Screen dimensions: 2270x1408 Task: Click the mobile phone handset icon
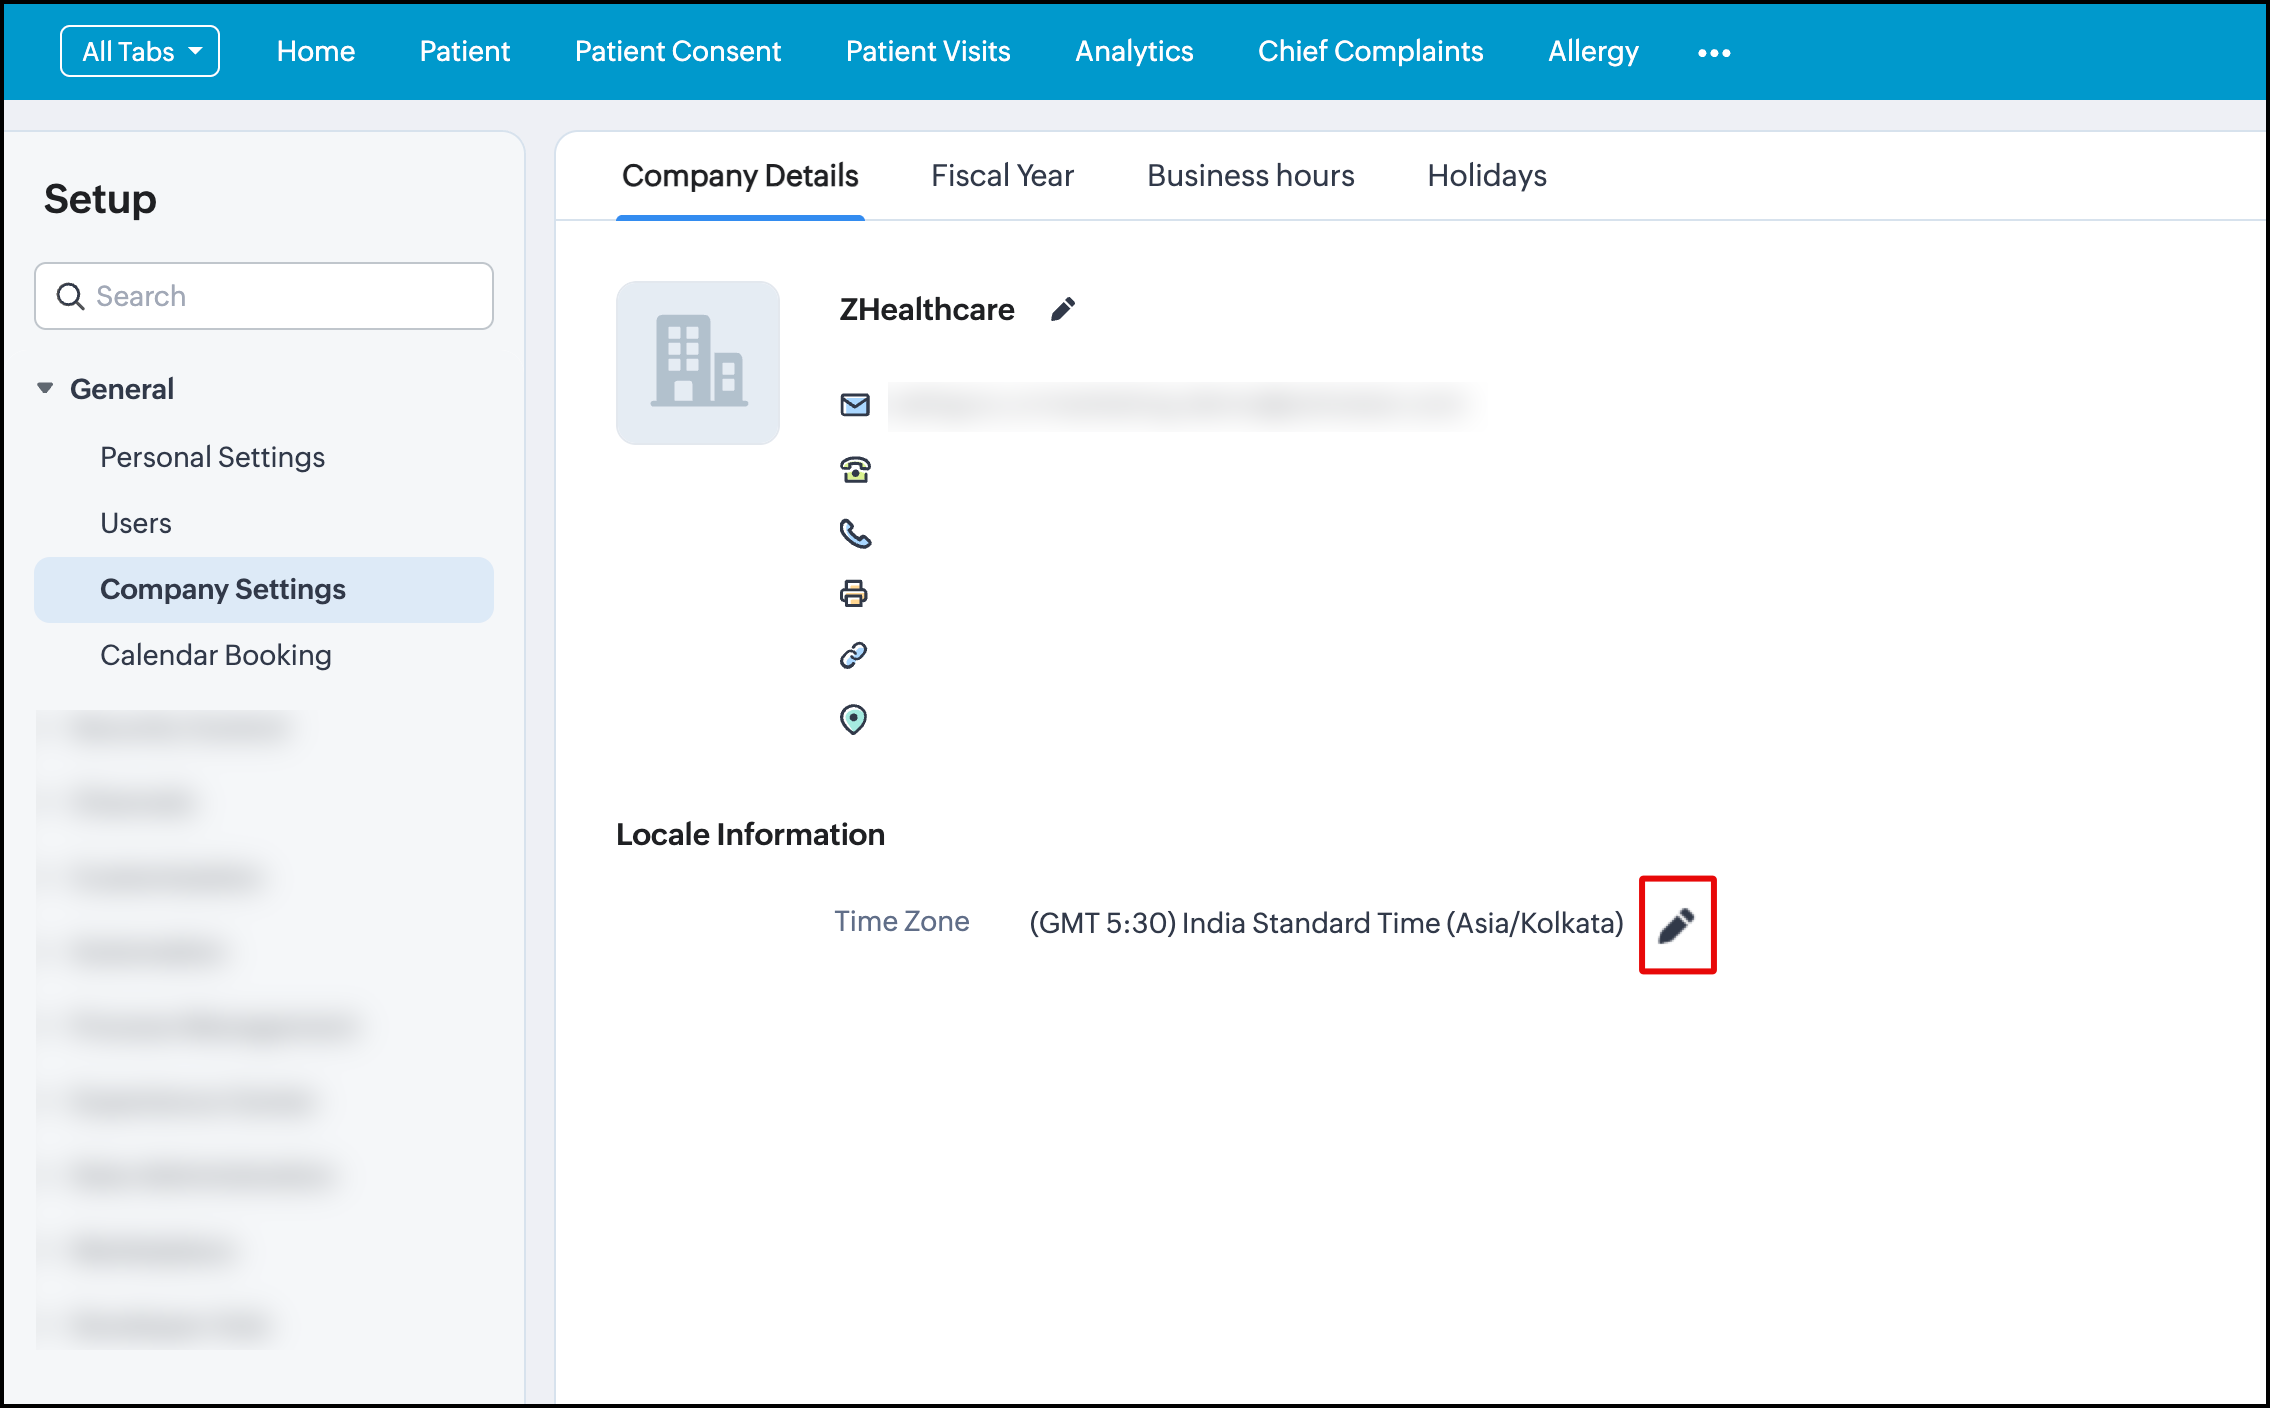pyautogui.click(x=855, y=534)
